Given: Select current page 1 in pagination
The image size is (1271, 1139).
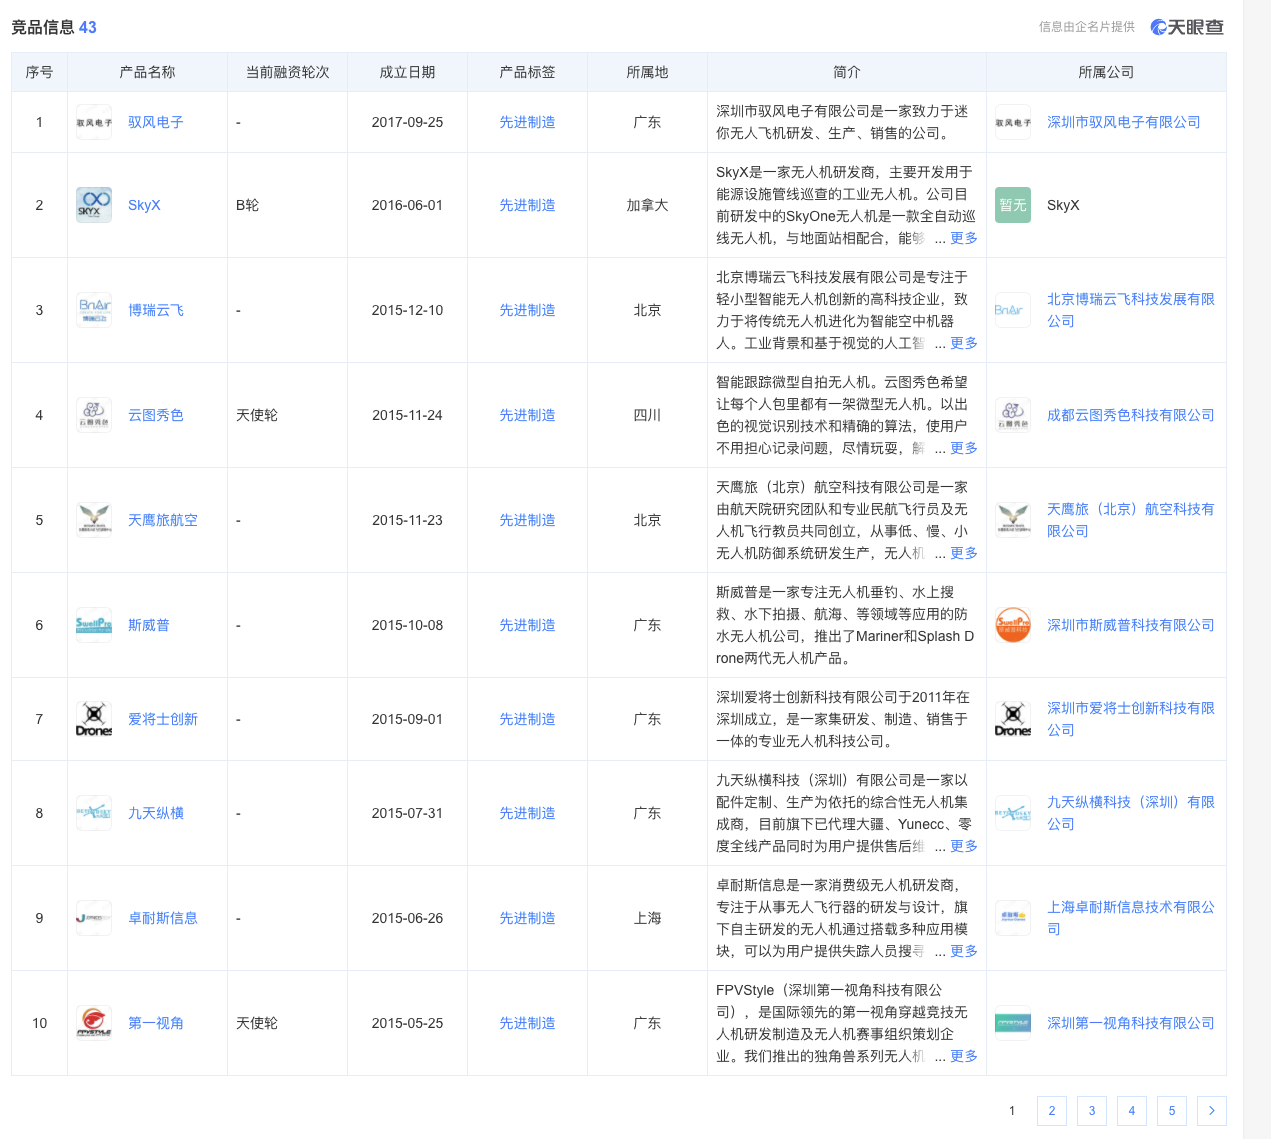Looking at the screenshot, I should point(1012,1111).
